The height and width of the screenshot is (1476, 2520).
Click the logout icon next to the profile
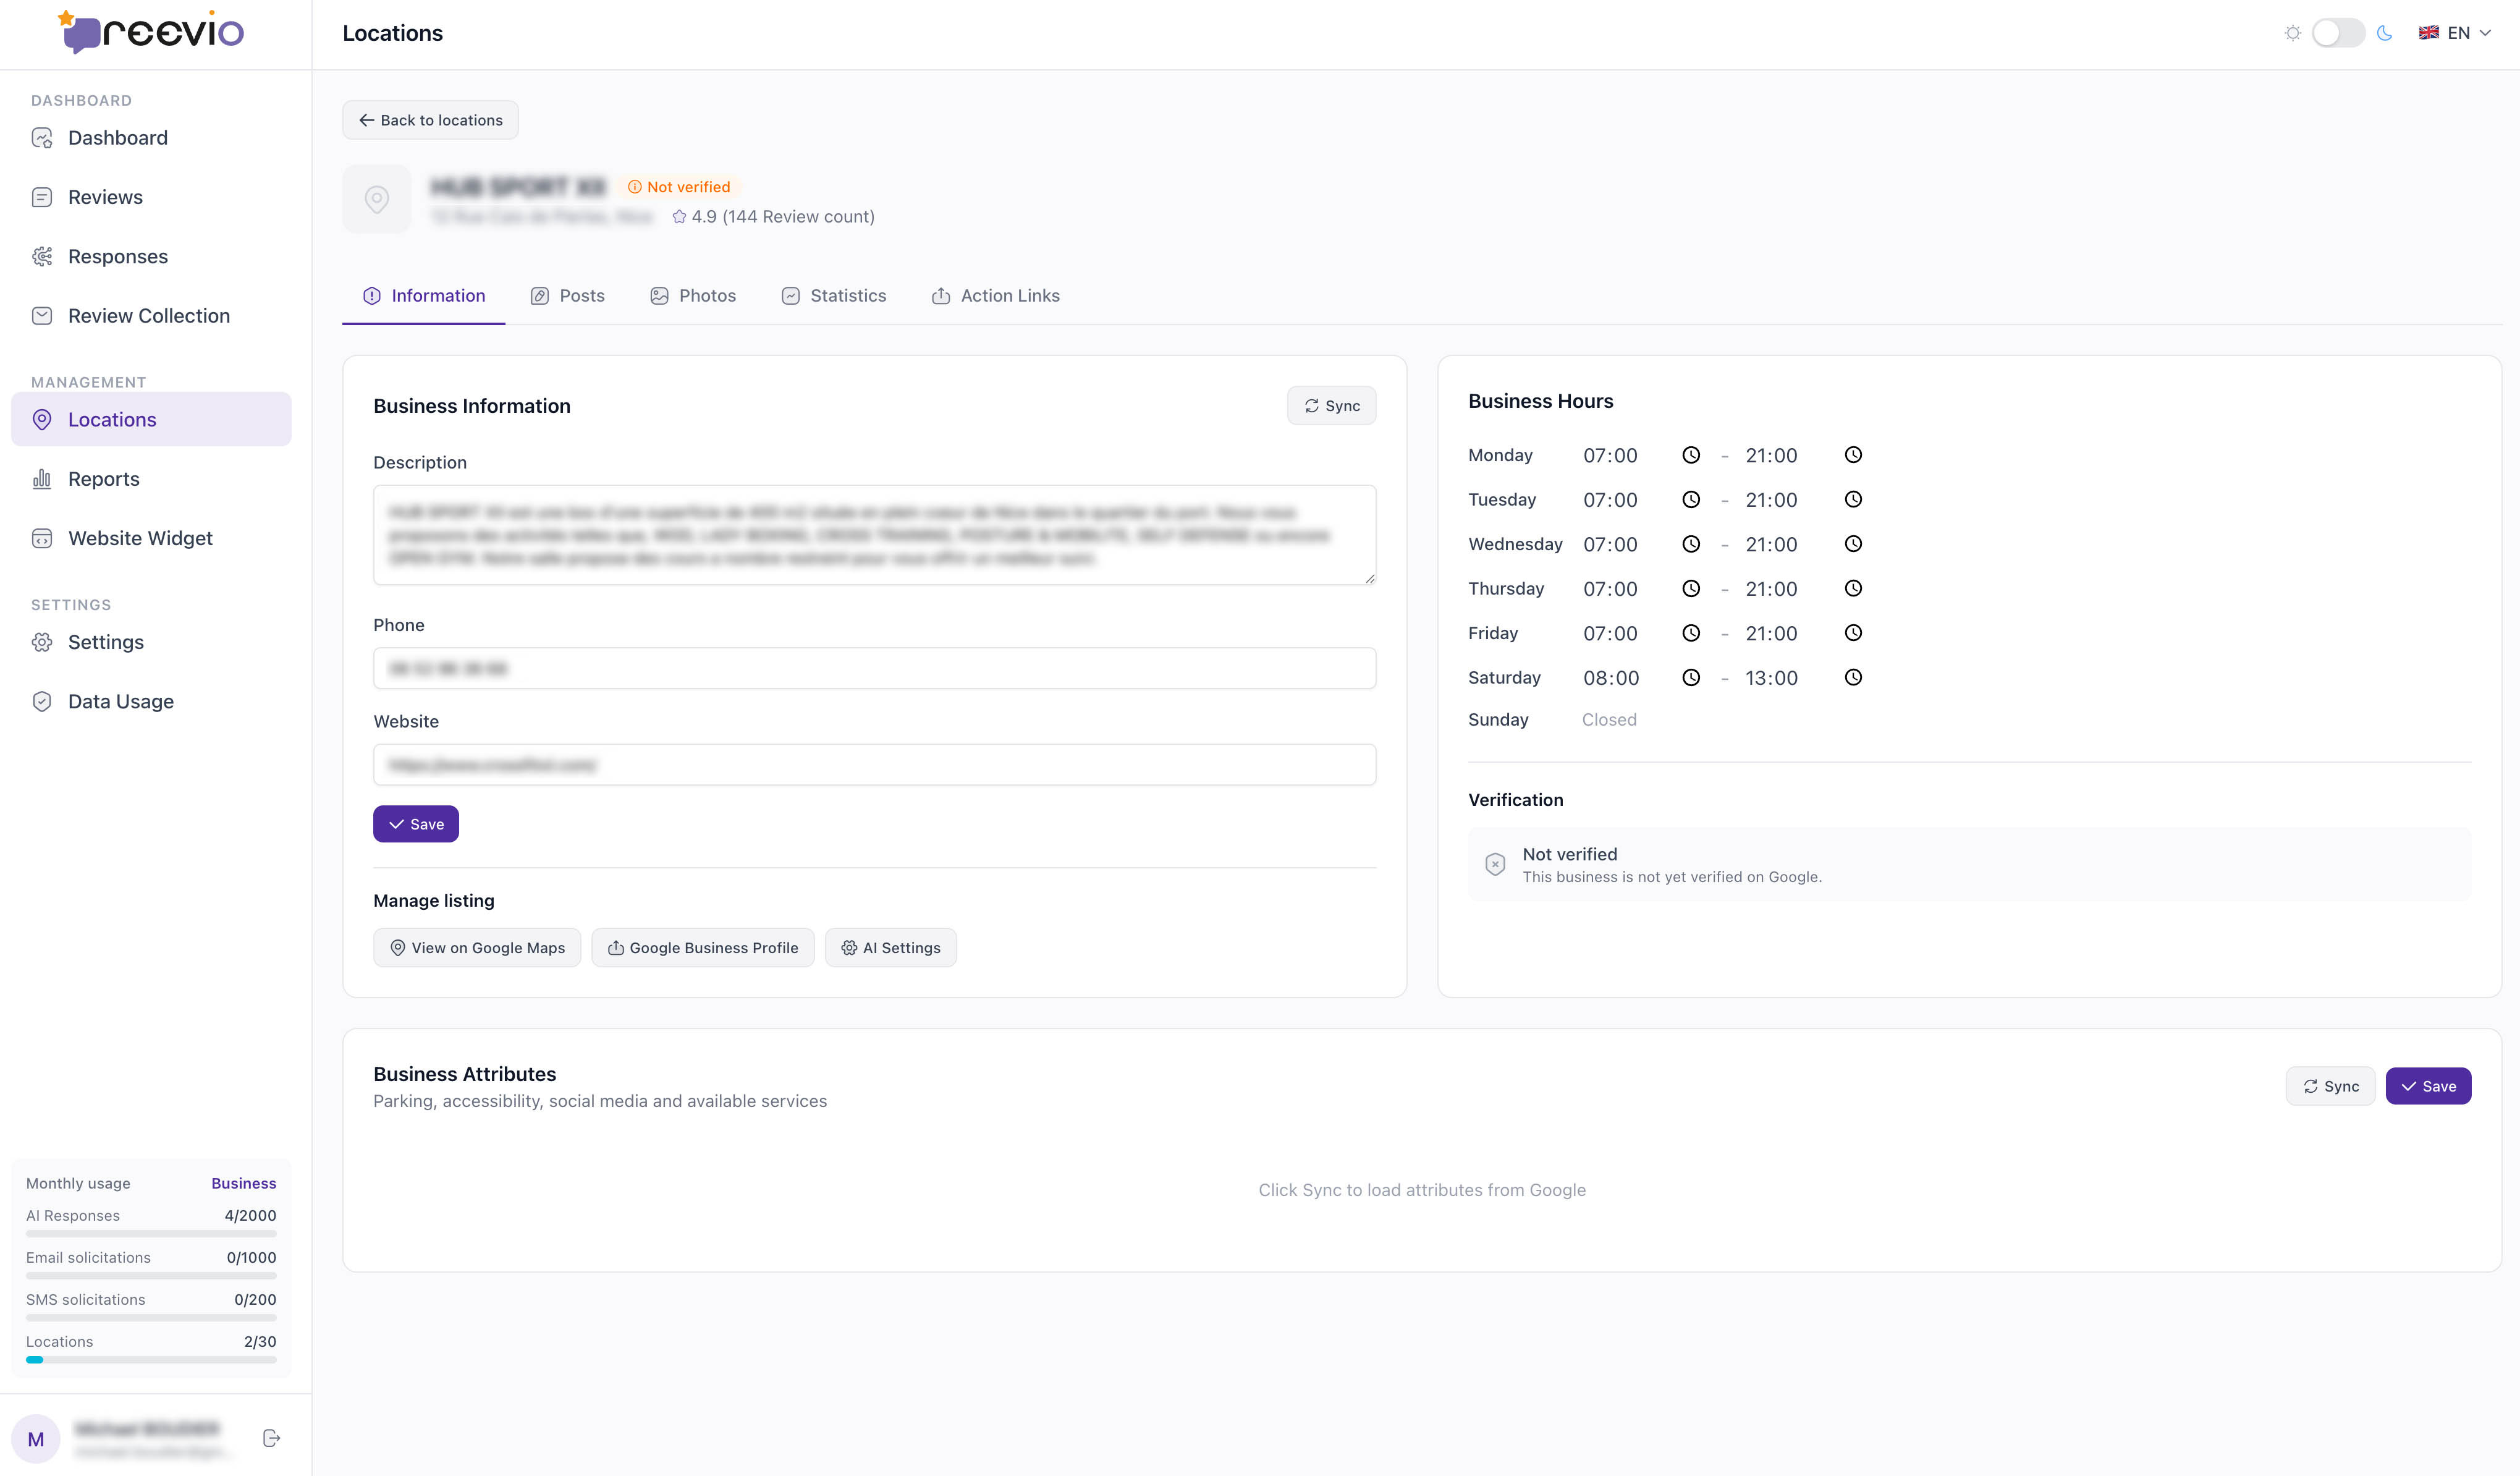coord(270,1437)
